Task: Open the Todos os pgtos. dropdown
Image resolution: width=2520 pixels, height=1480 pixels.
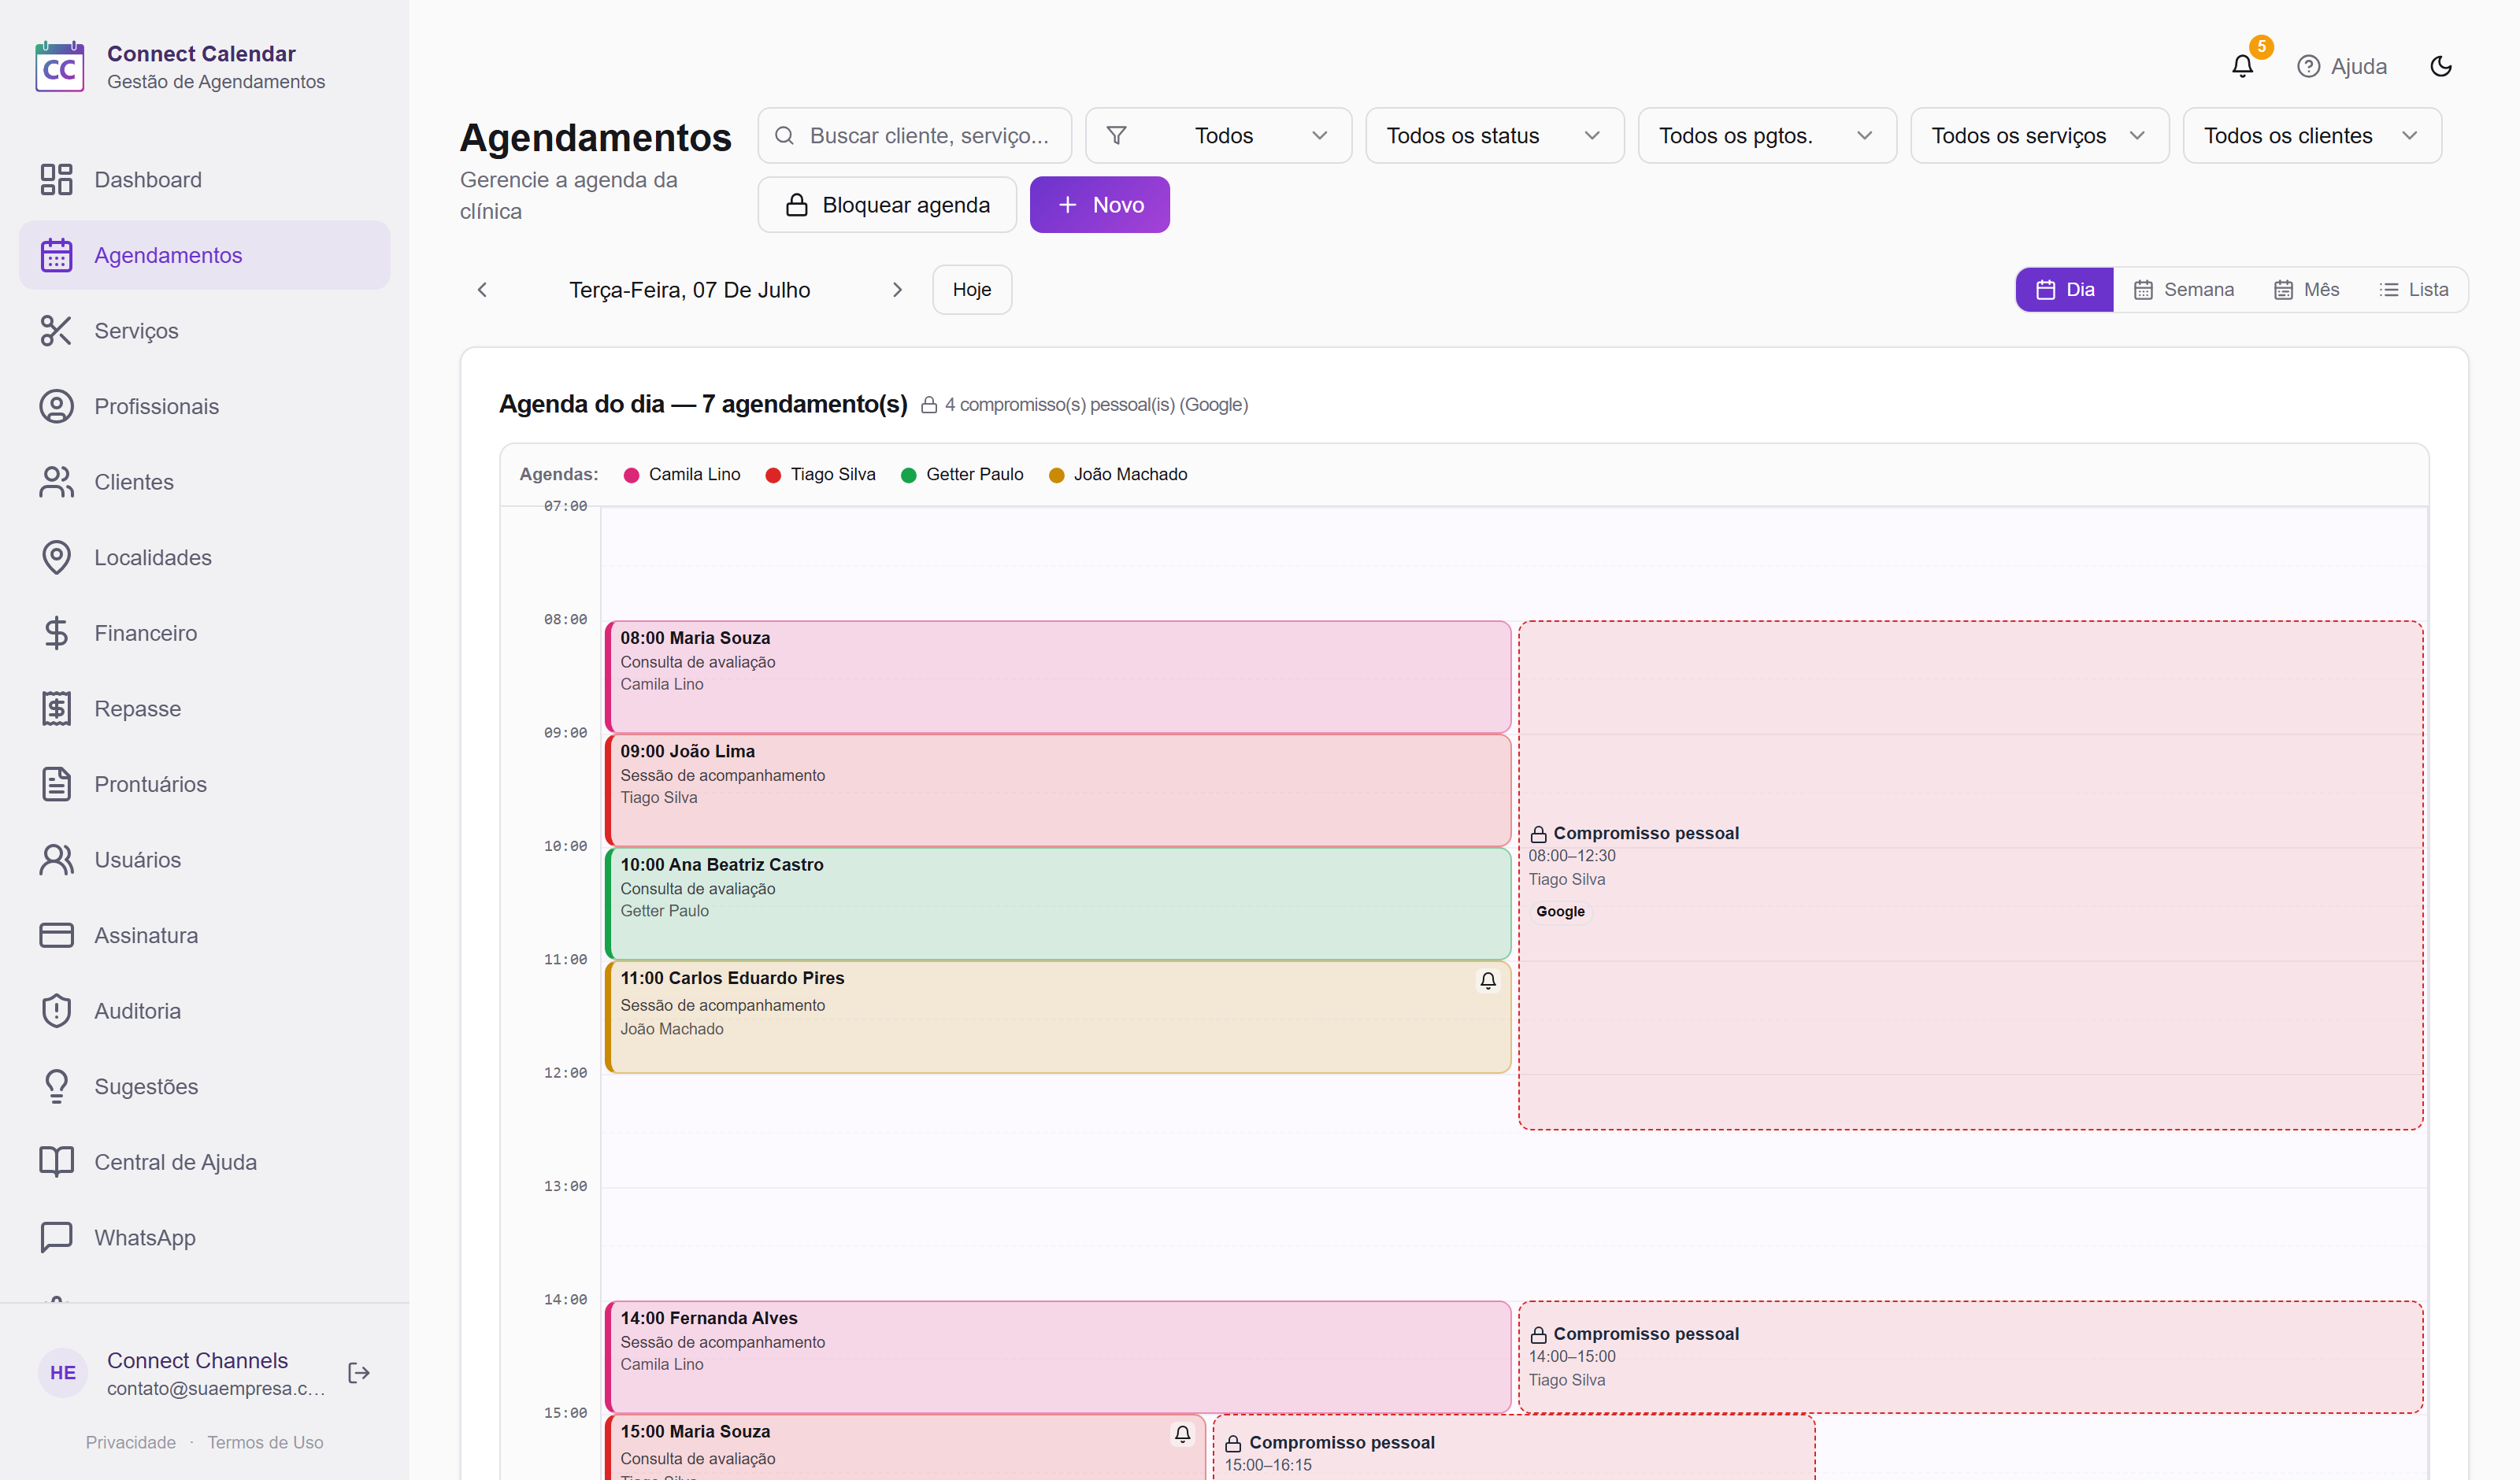Action: point(1767,136)
